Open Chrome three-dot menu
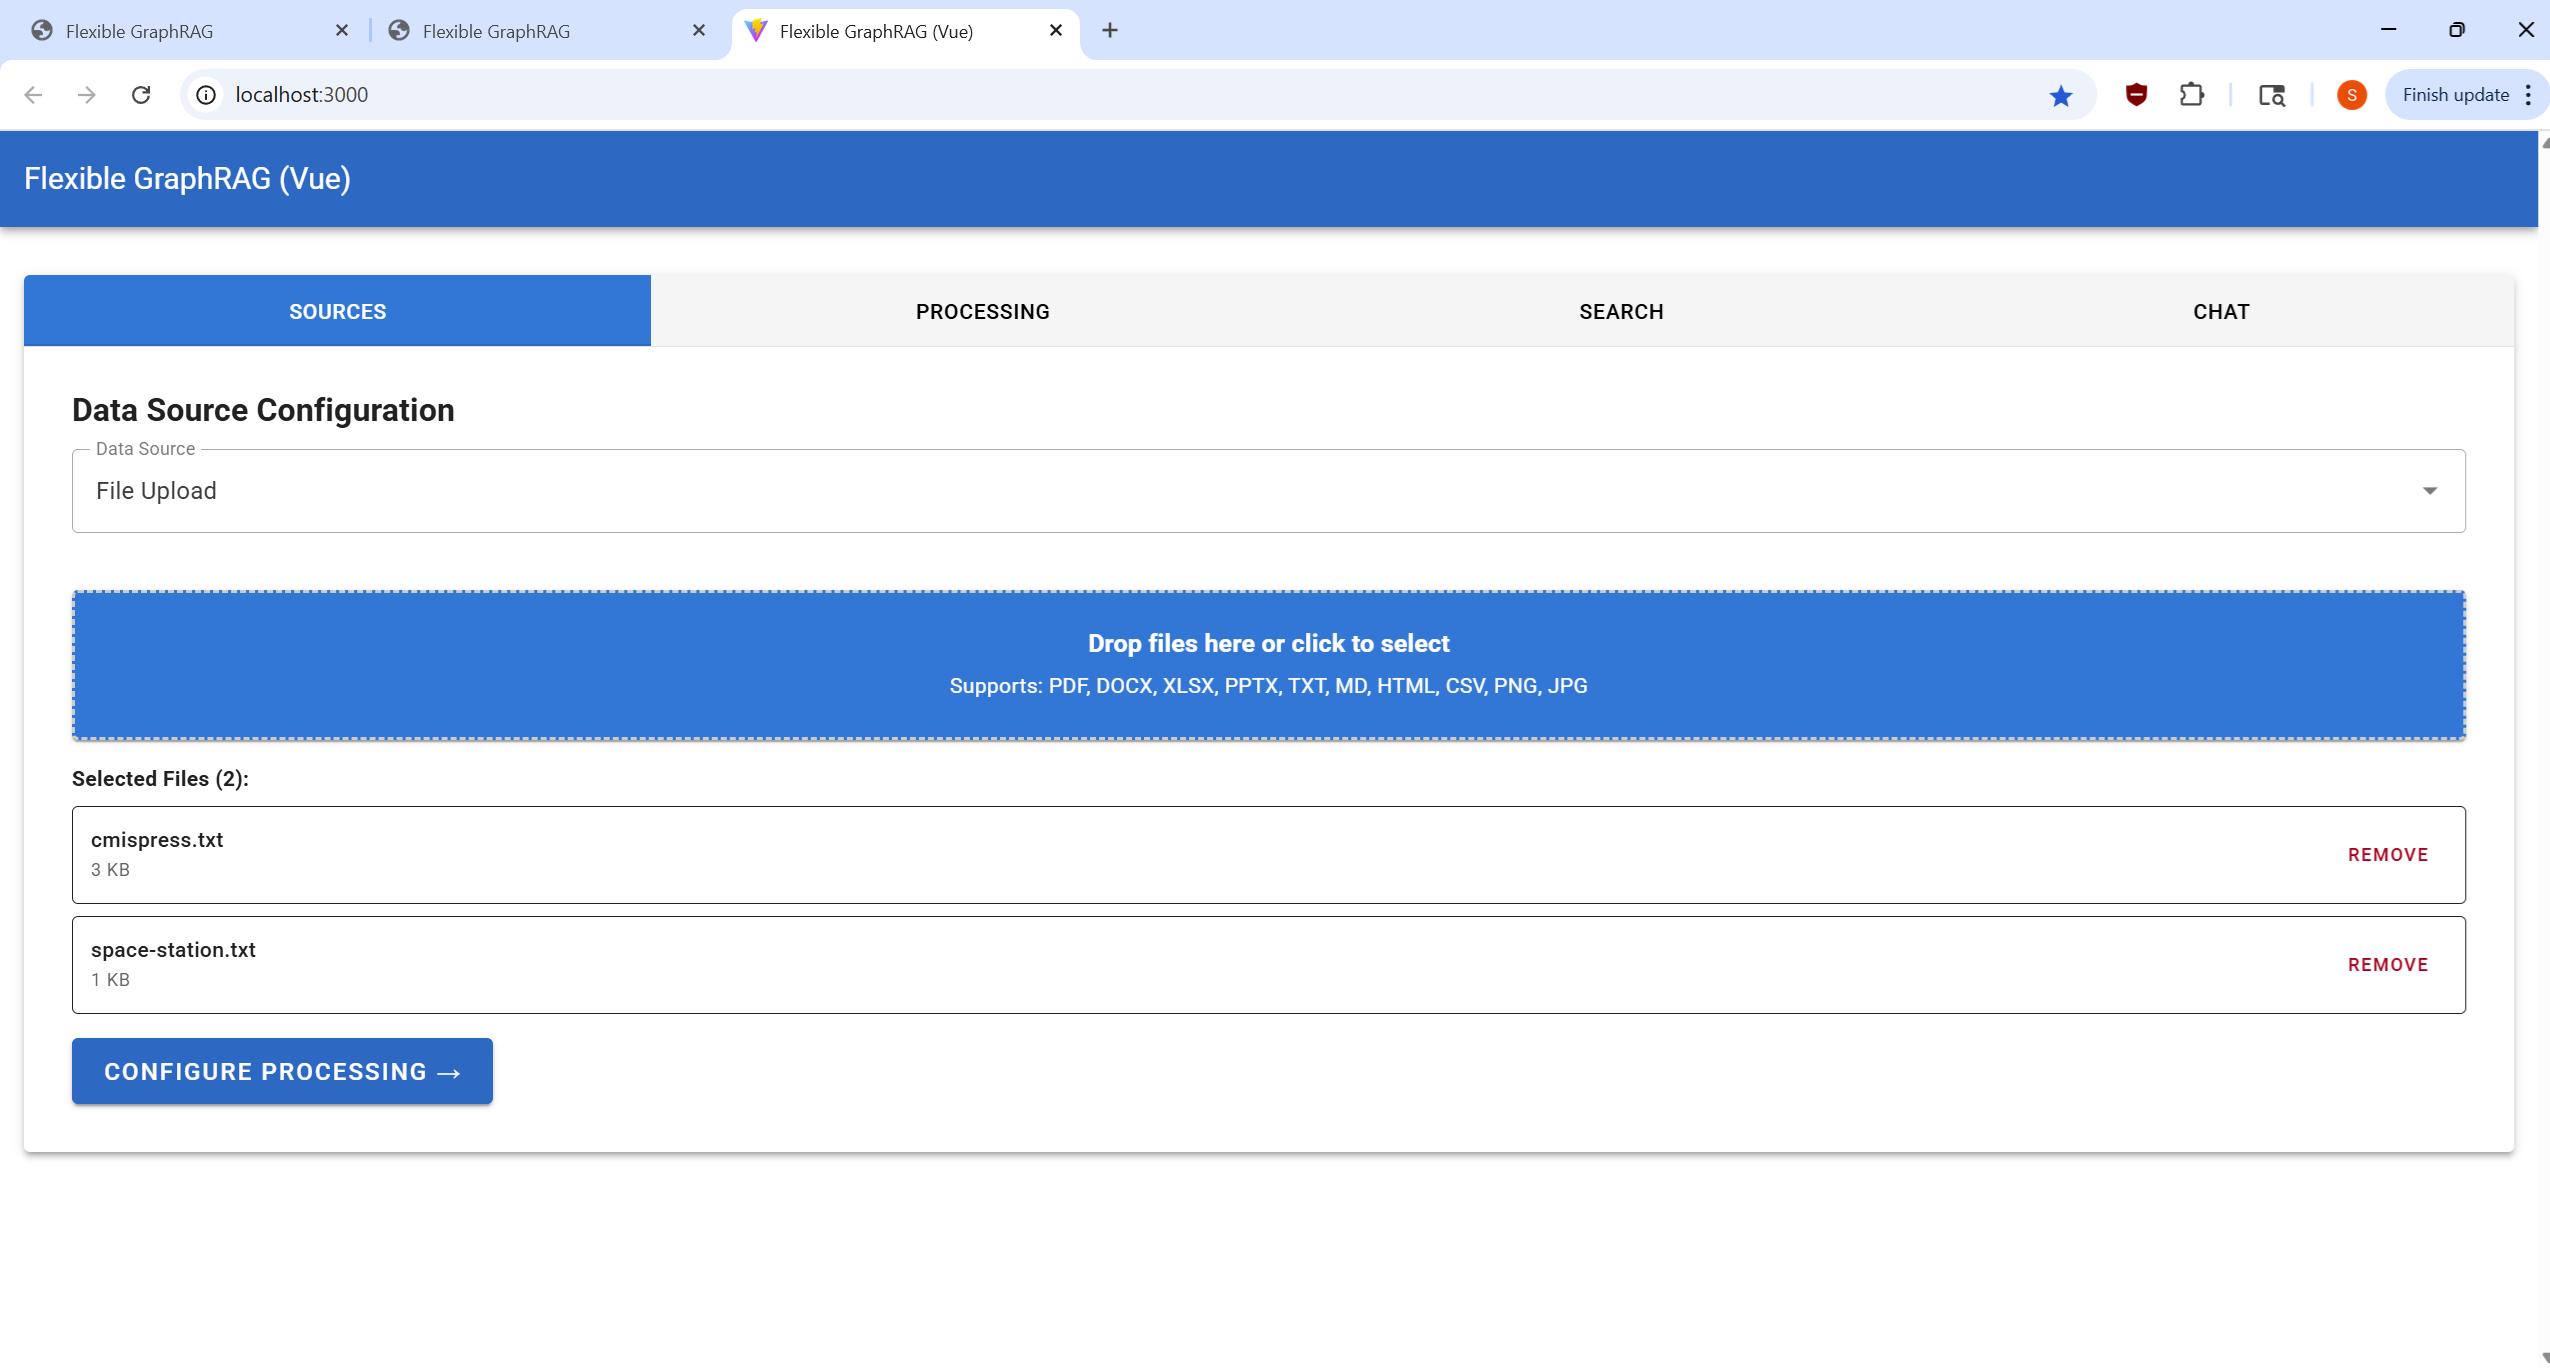The image size is (2550, 1370). click(x=2528, y=95)
